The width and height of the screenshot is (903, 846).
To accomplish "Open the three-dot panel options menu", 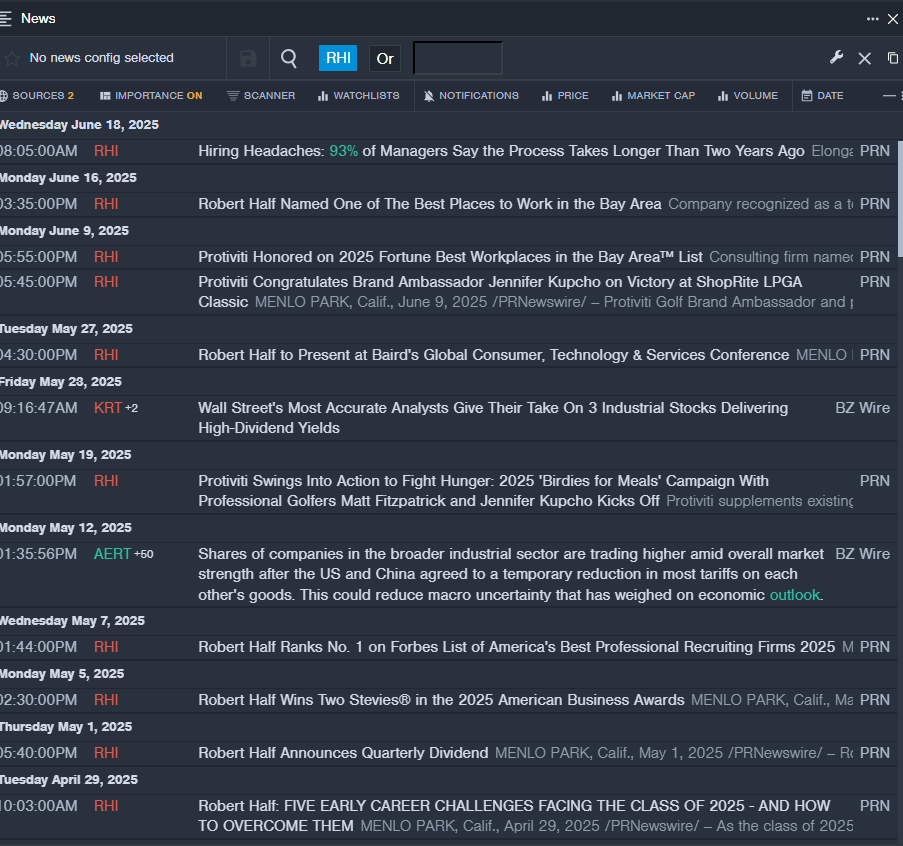I will click(x=872, y=19).
